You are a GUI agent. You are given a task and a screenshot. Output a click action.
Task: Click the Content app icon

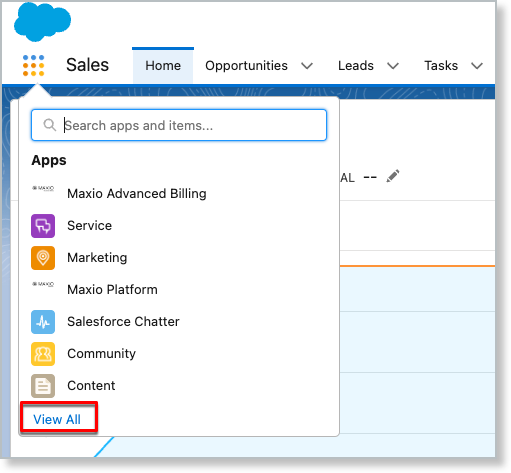pyautogui.click(x=43, y=386)
